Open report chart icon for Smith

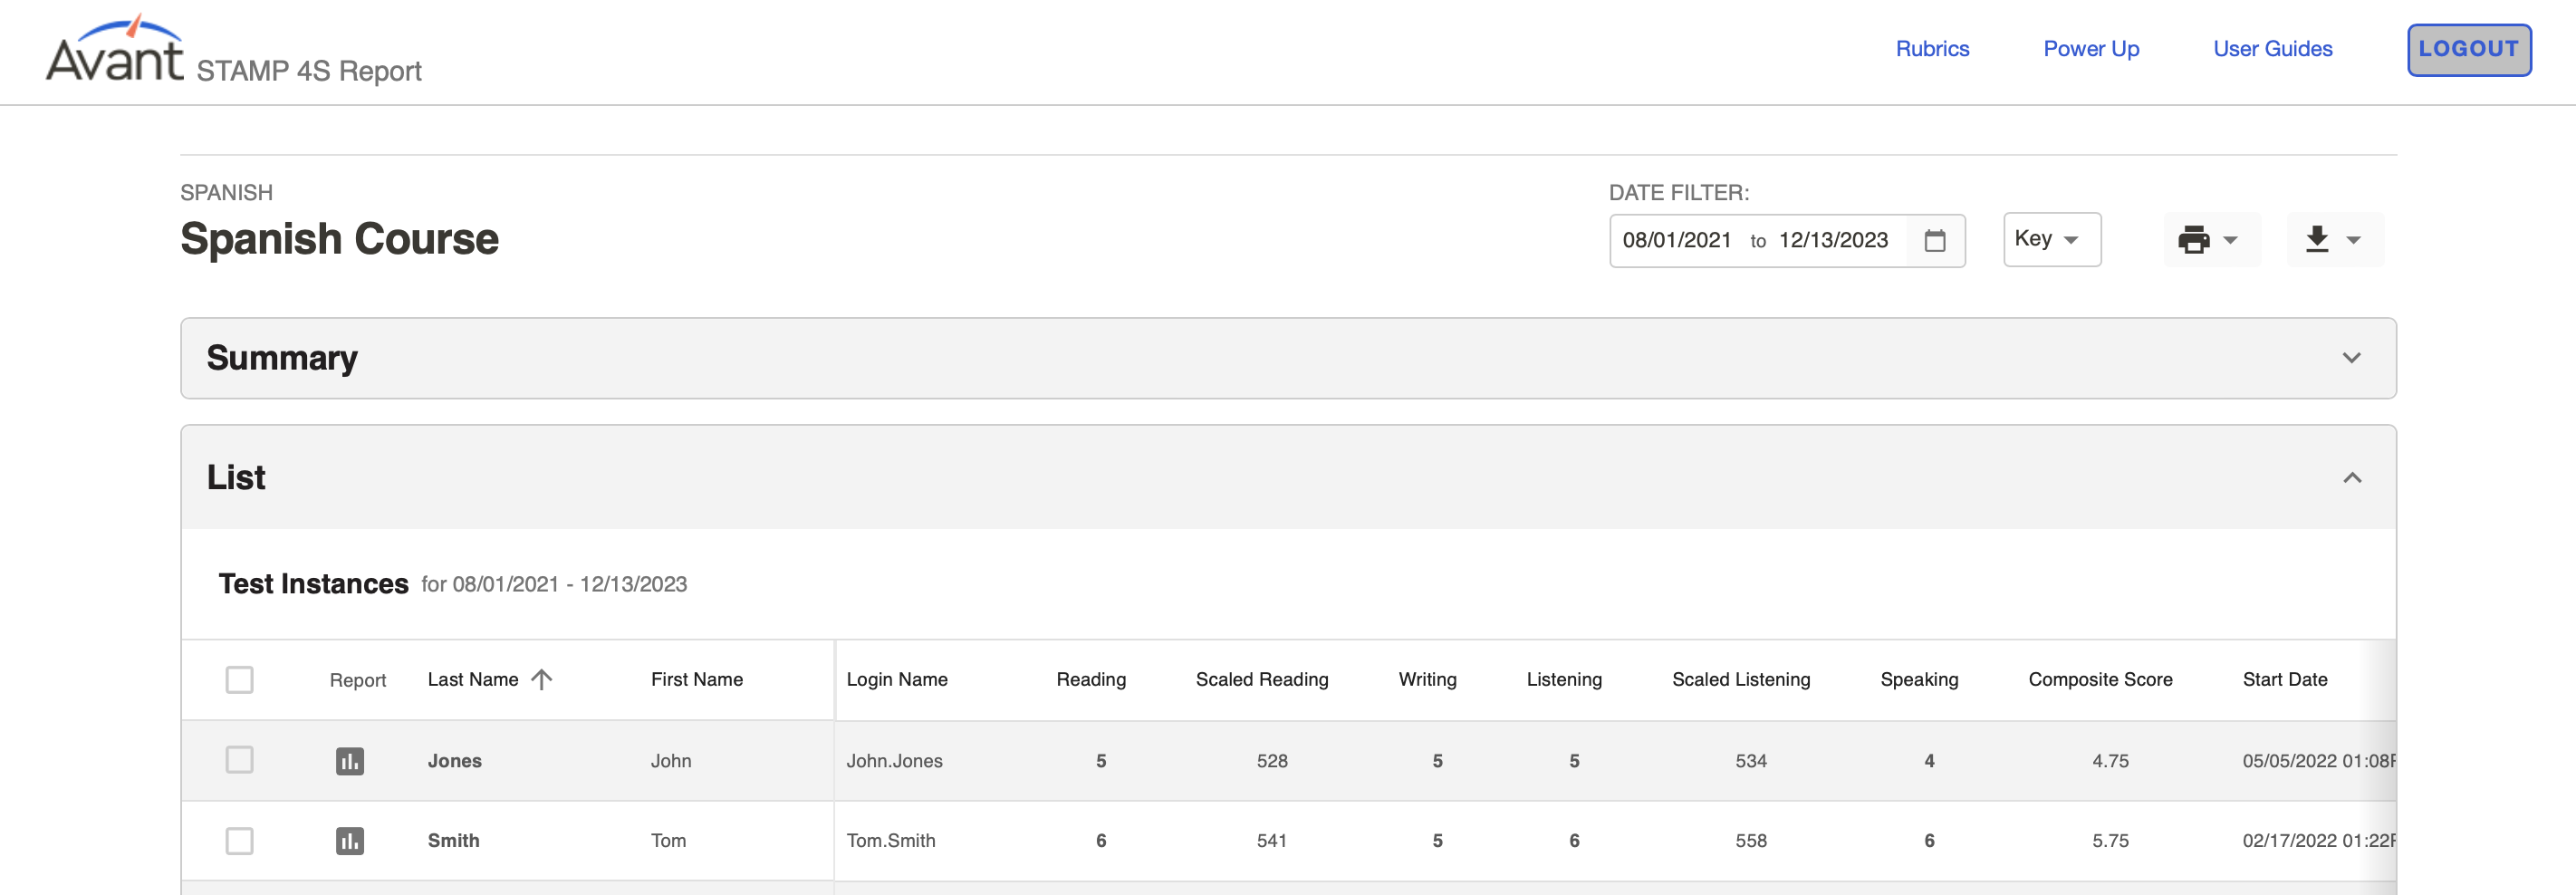(x=349, y=841)
